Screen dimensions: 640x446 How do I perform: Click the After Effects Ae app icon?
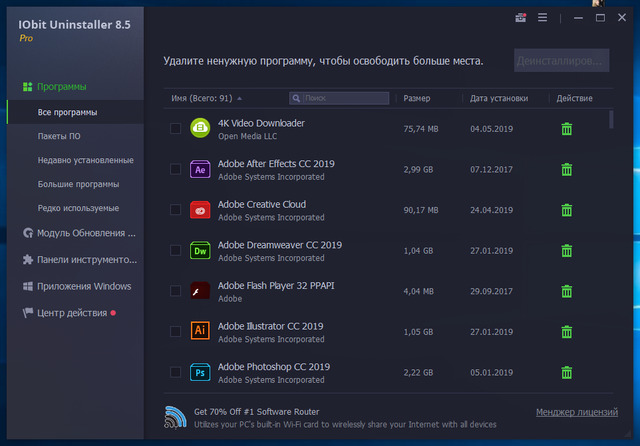click(x=200, y=169)
